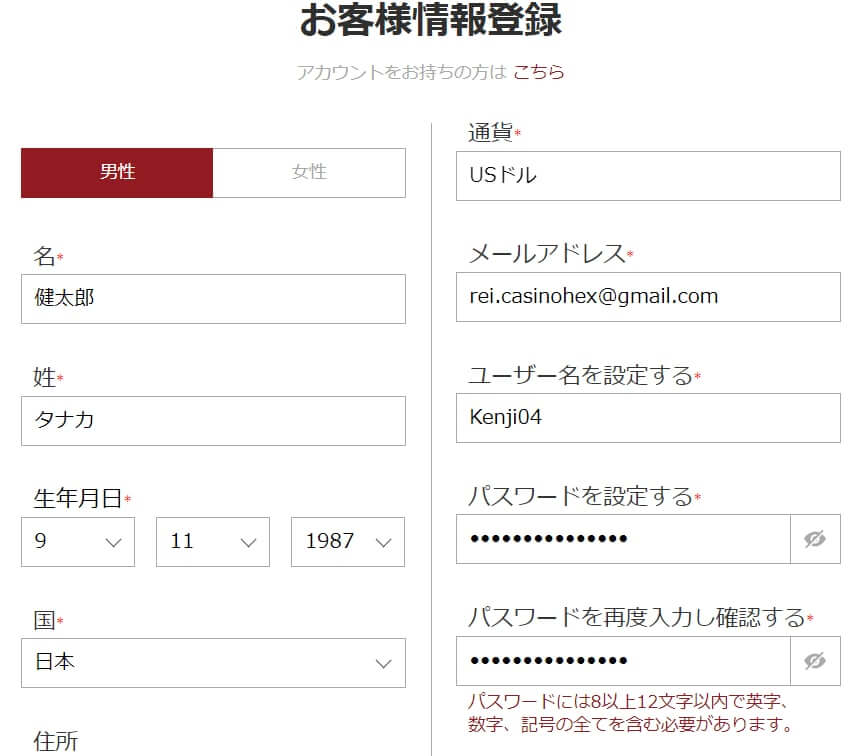The width and height of the screenshot is (868, 756).
Task: Click the メールアドレス email input field
Action: click(x=648, y=297)
